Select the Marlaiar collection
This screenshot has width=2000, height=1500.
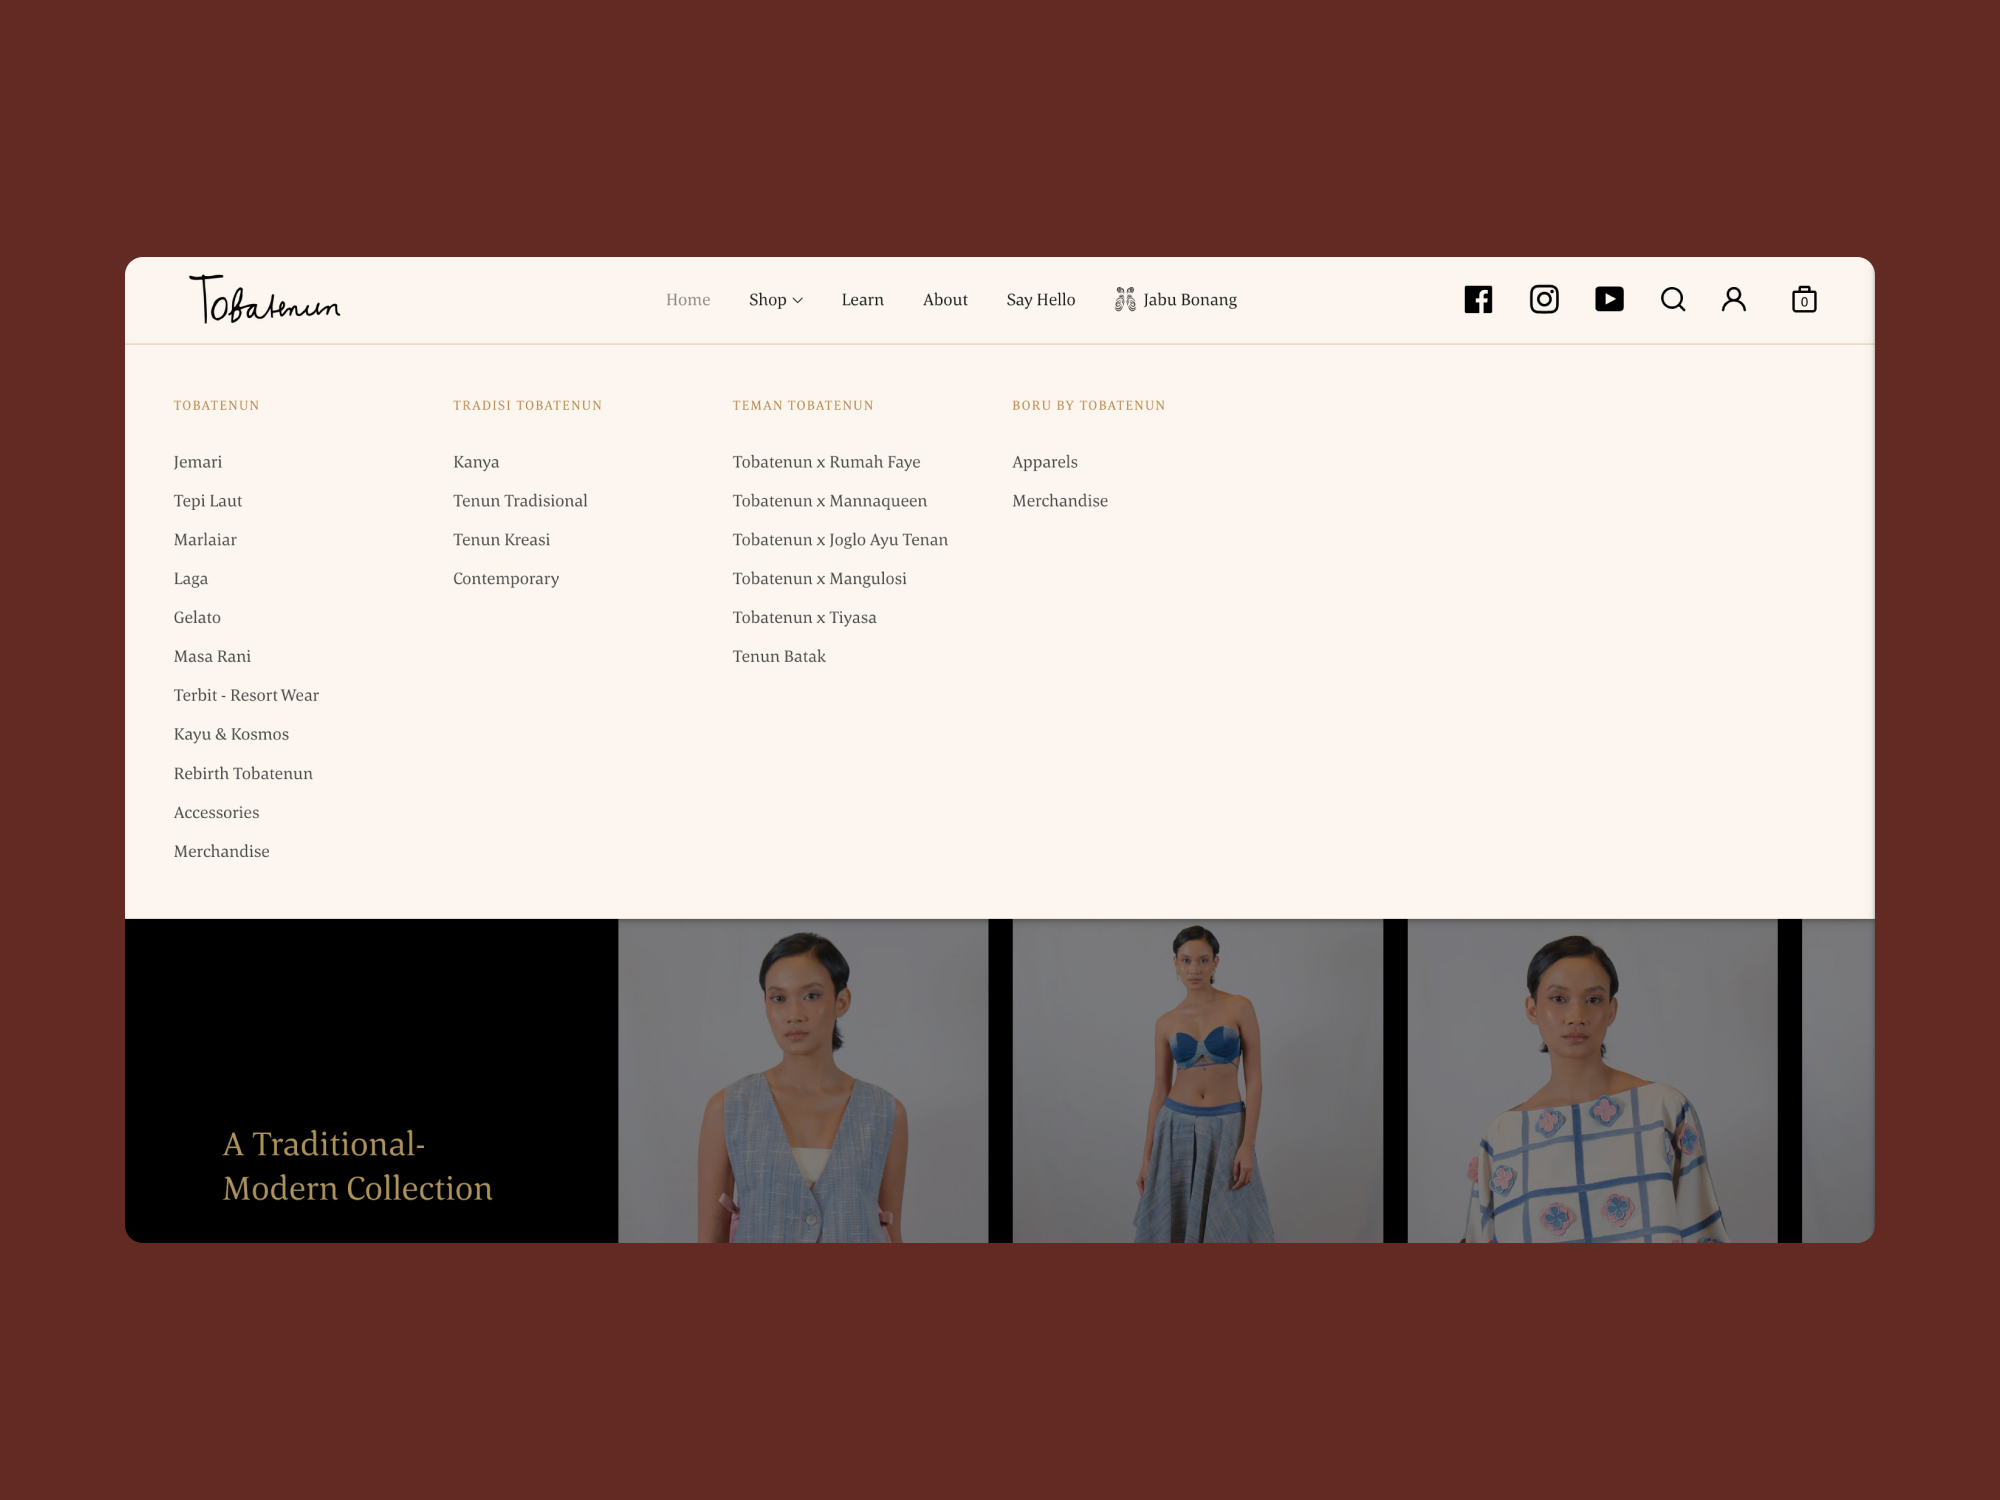(x=205, y=540)
